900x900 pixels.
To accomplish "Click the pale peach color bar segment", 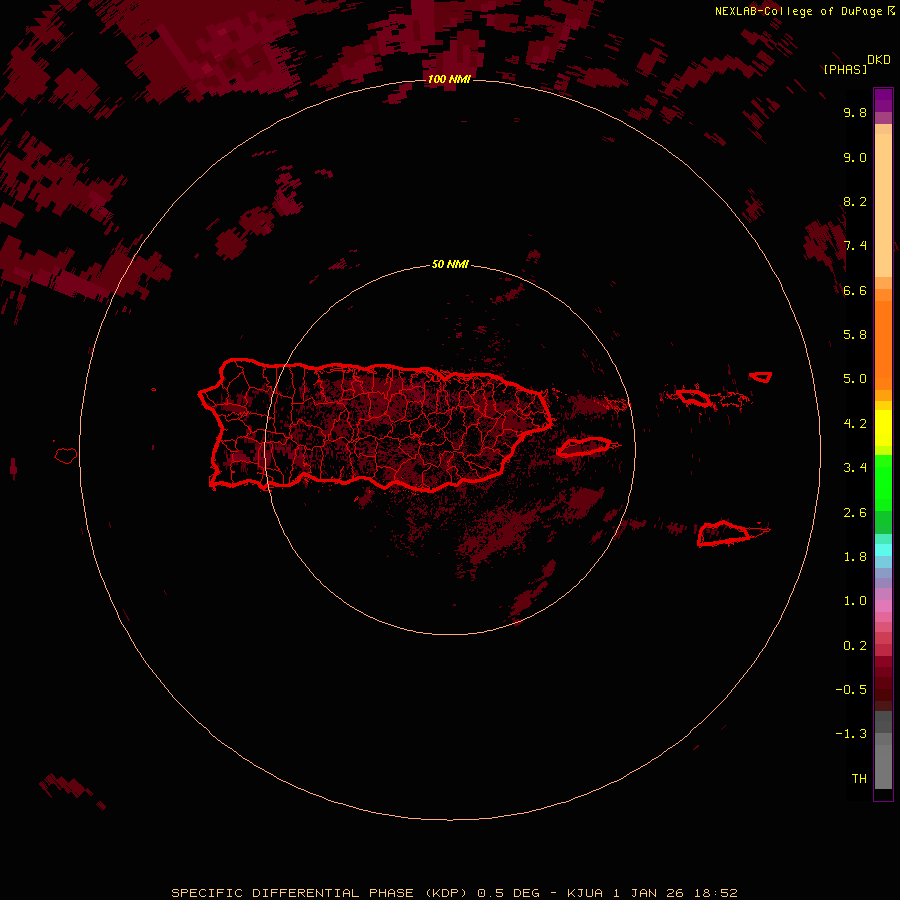I will tap(883, 205).
